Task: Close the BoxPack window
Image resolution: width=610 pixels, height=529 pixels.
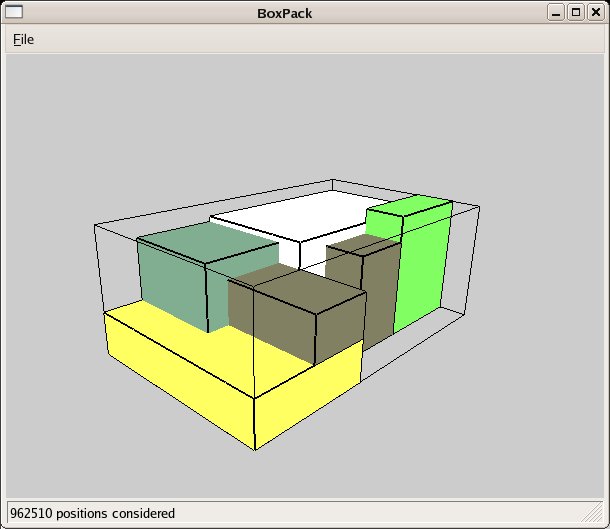Action: pos(596,13)
